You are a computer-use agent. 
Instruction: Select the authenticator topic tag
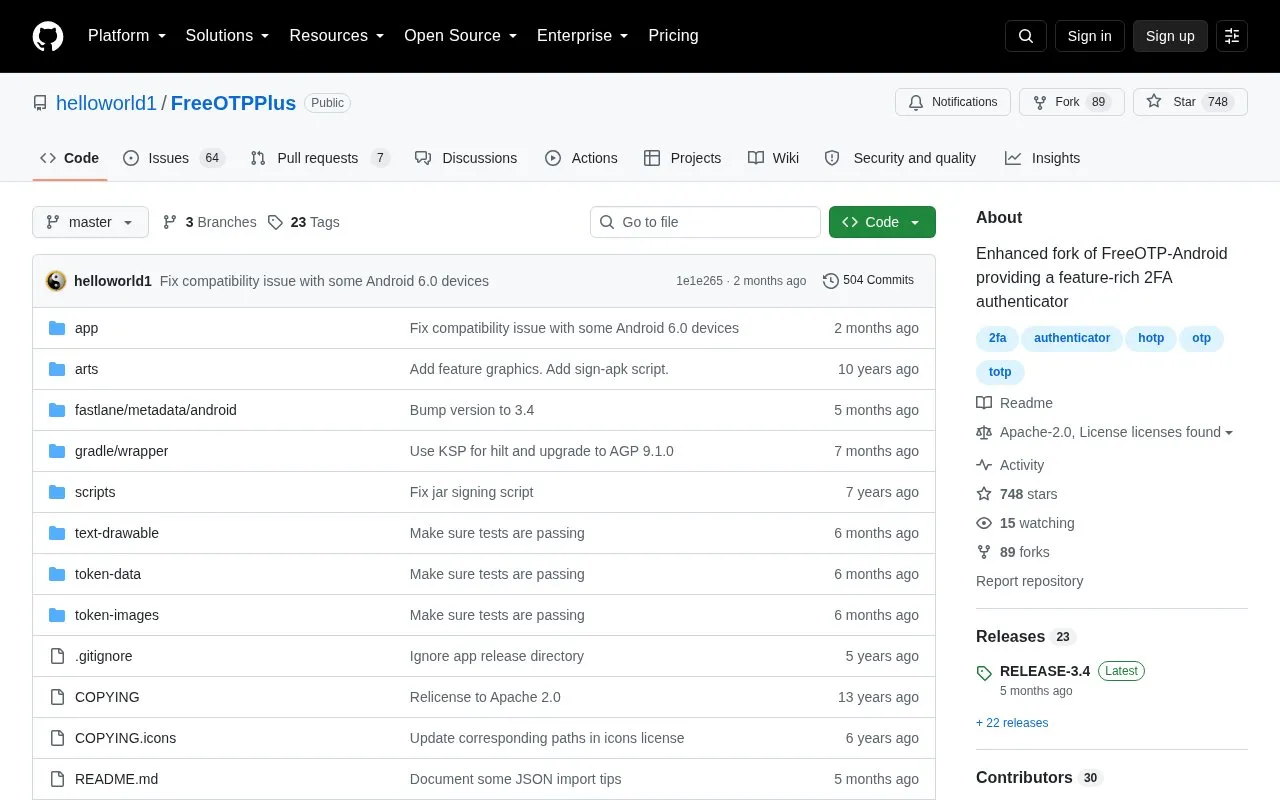(x=1072, y=338)
